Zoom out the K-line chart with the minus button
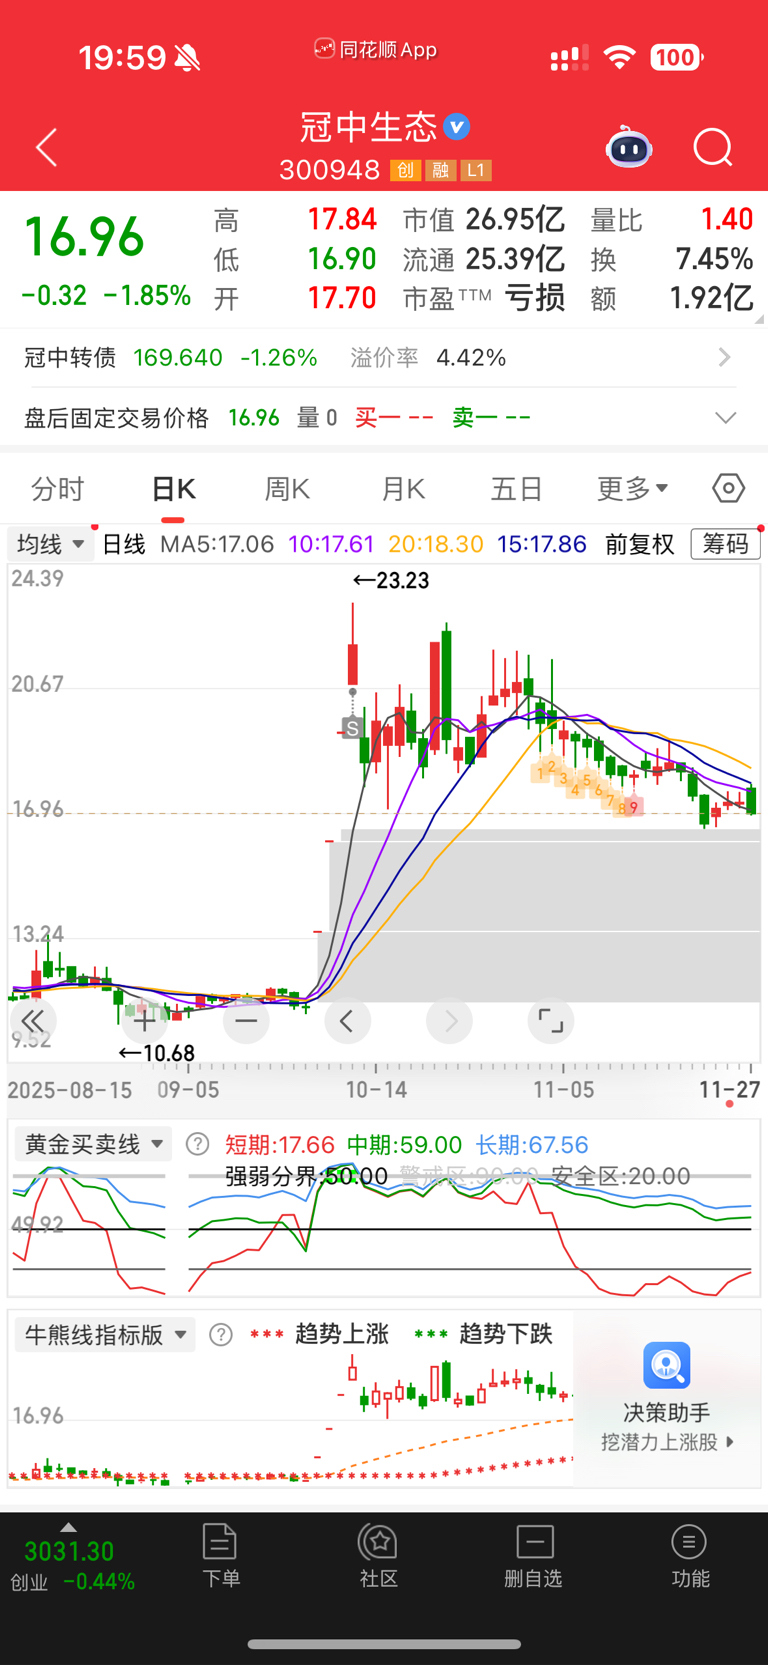The image size is (769, 1665). [246, 1021]
